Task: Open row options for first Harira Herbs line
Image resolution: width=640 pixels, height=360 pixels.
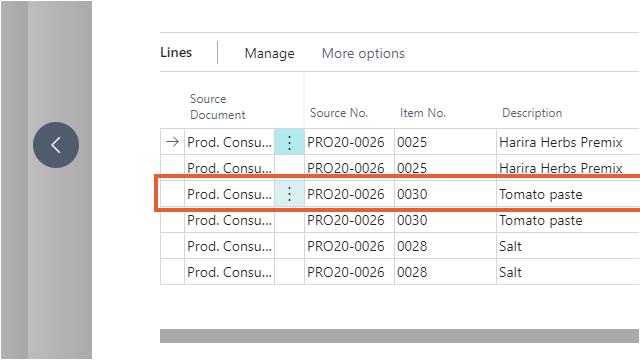Action: 289,142
